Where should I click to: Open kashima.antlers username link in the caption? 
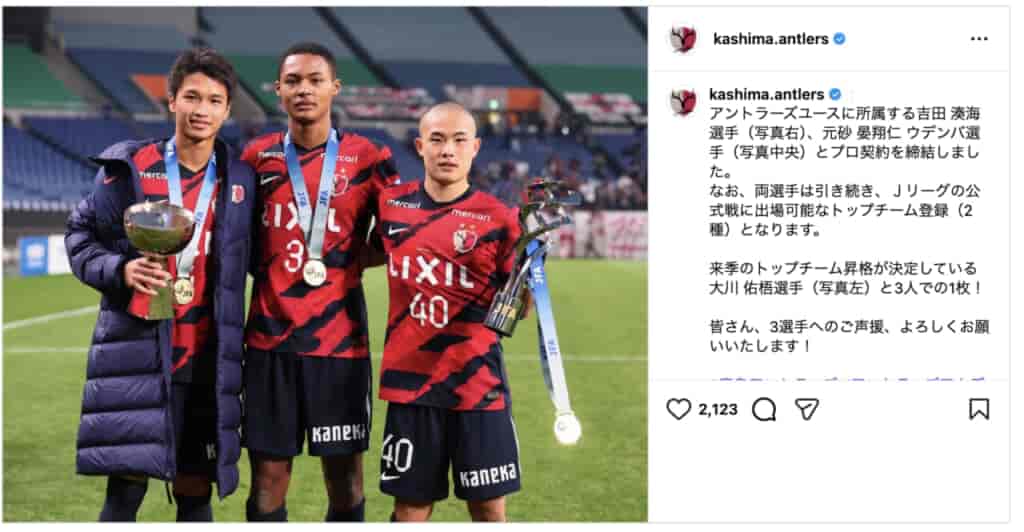[x=767, y=95]
